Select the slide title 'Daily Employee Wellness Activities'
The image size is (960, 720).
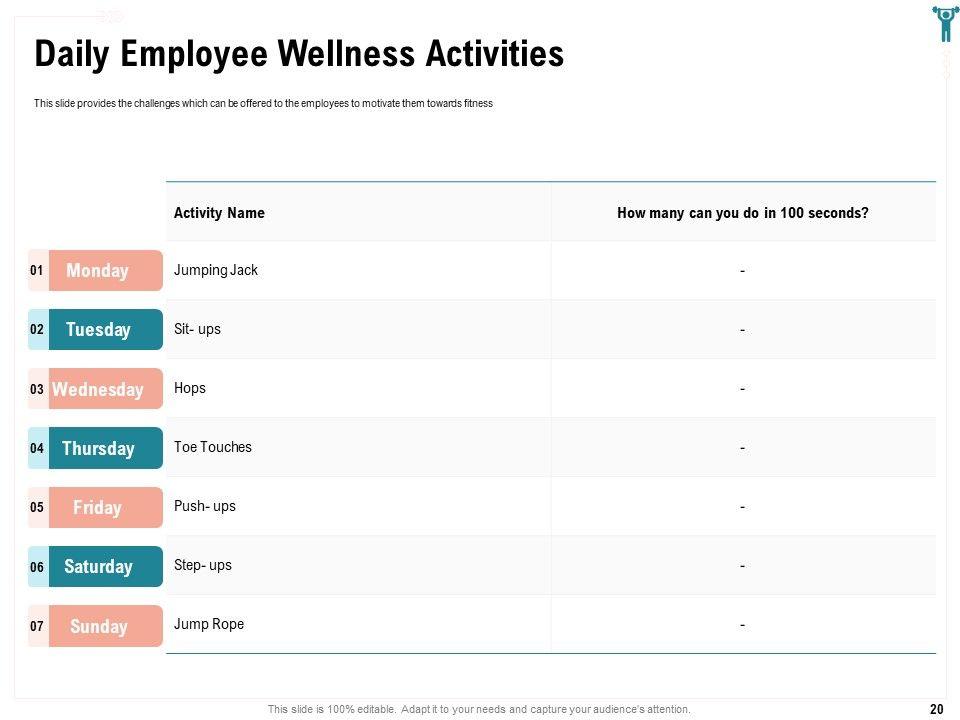[x=299, y=54]
